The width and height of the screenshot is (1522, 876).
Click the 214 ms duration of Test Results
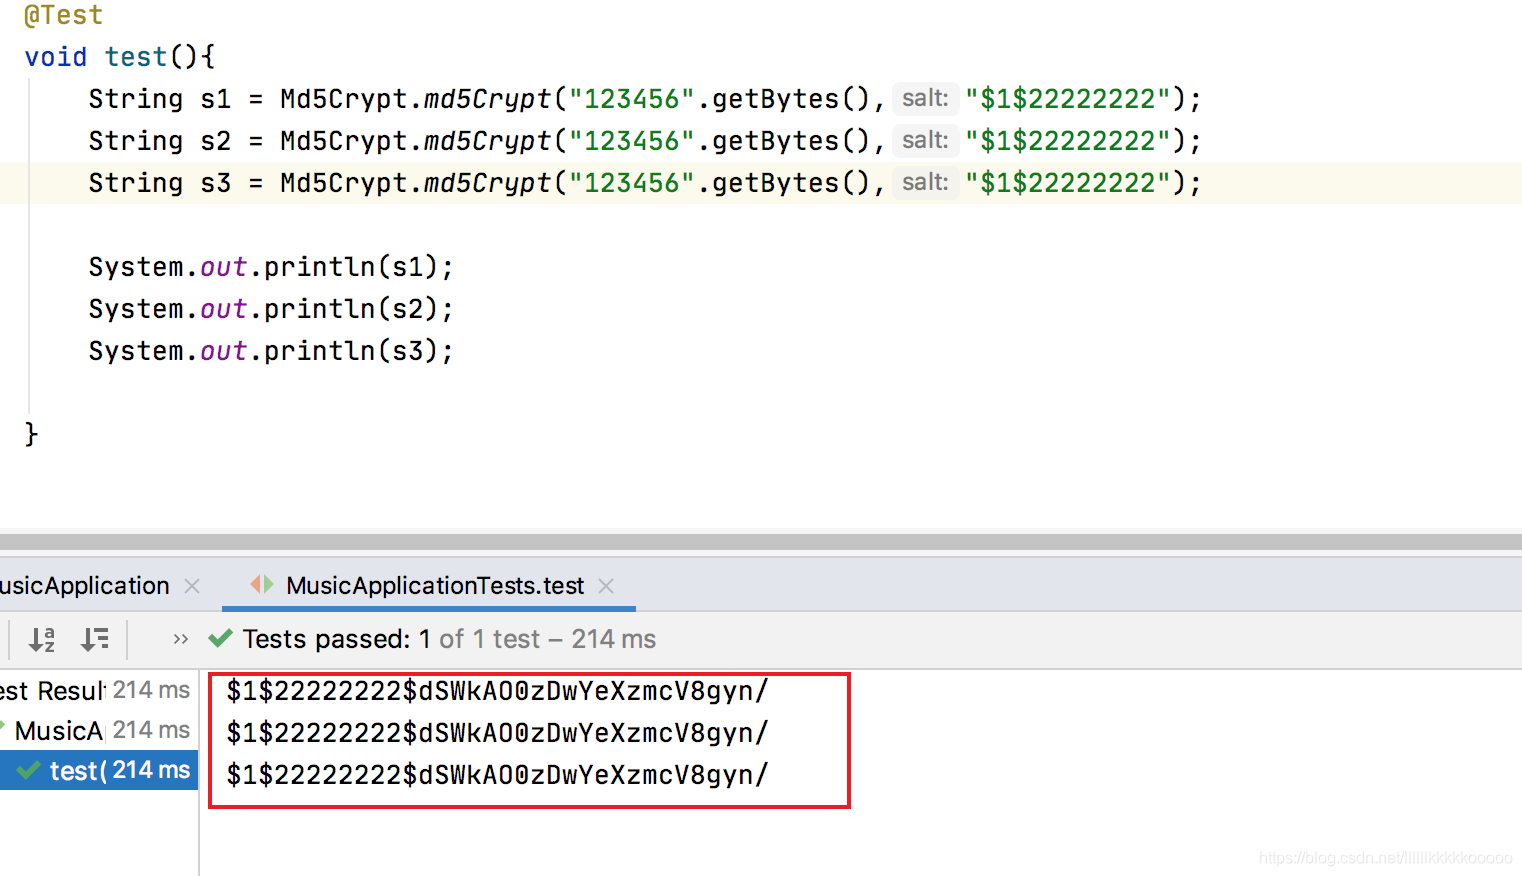151,690
